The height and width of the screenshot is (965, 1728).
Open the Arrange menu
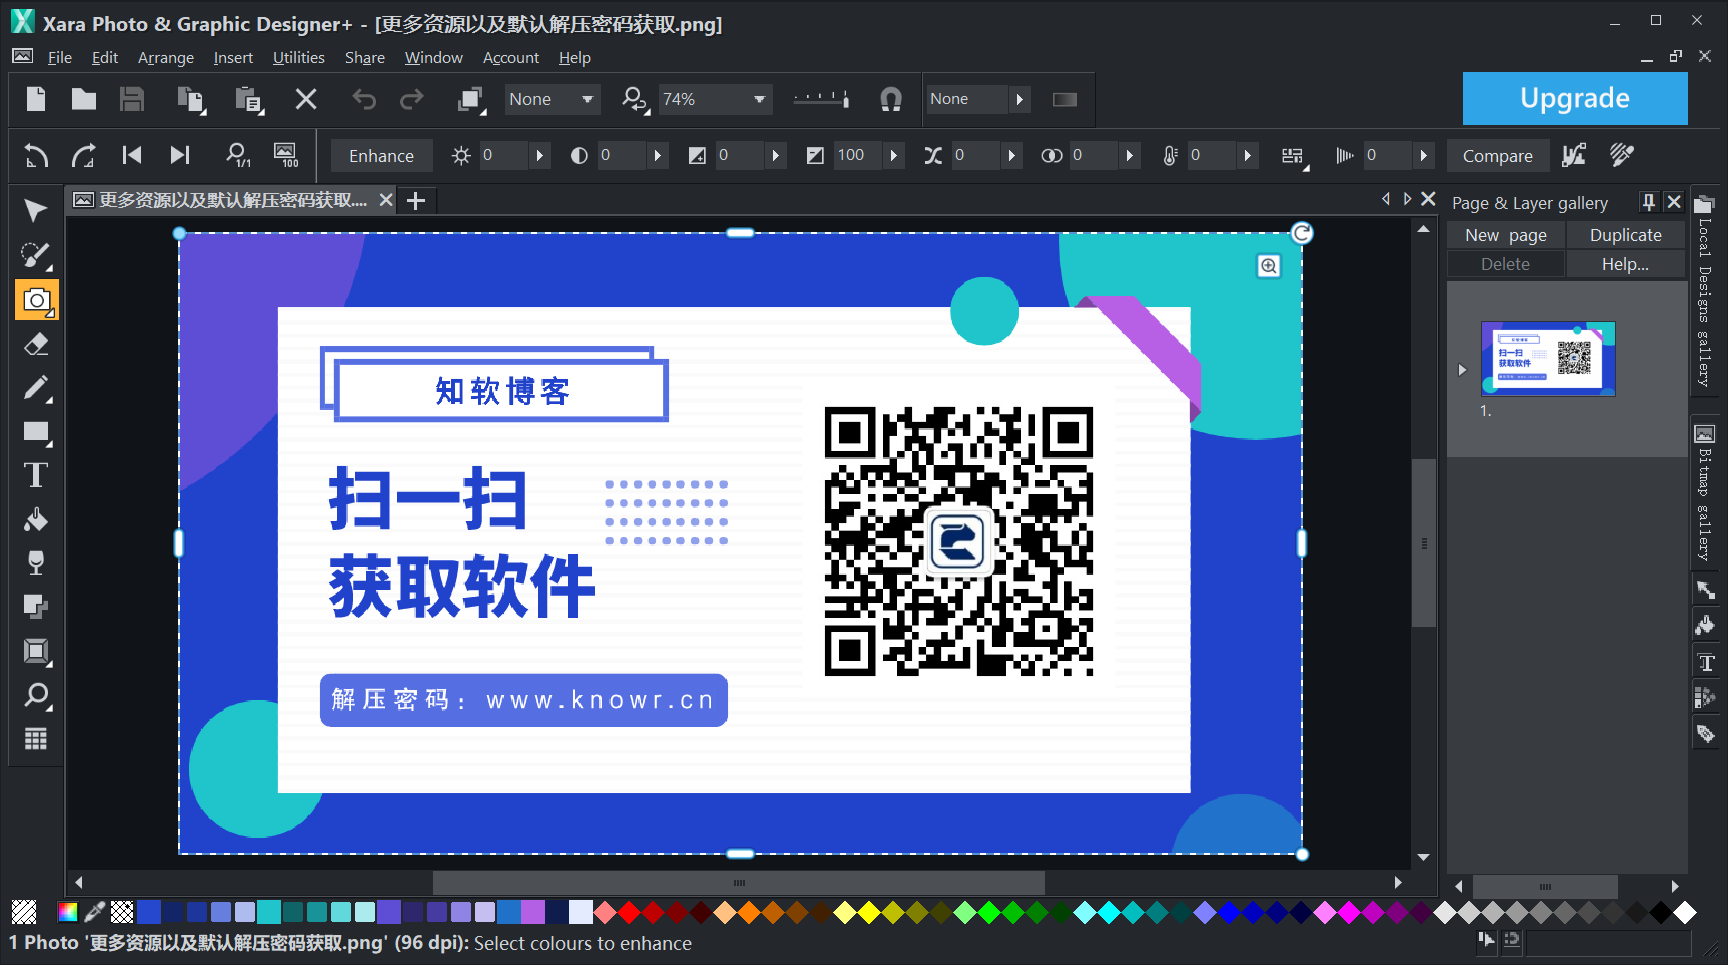click(166, 58)
